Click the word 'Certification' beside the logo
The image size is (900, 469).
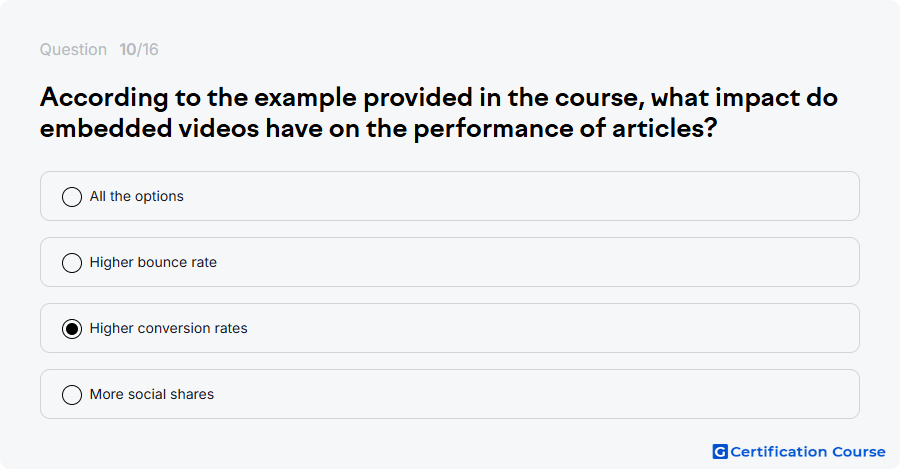tap(779, 452)
